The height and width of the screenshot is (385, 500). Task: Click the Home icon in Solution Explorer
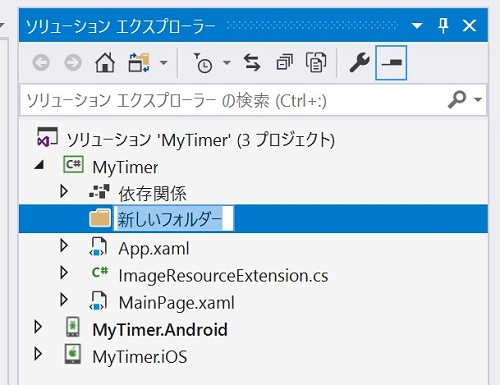pyautogui.click(x=105, y=62)
